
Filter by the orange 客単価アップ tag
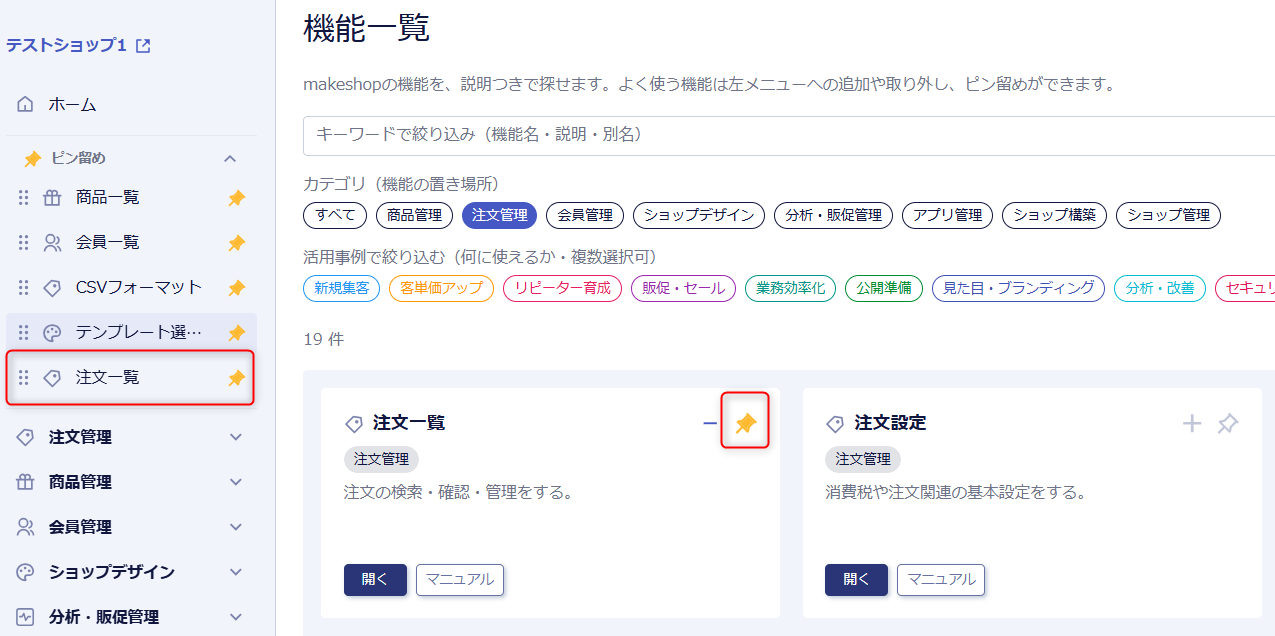(x=441, y=288)
